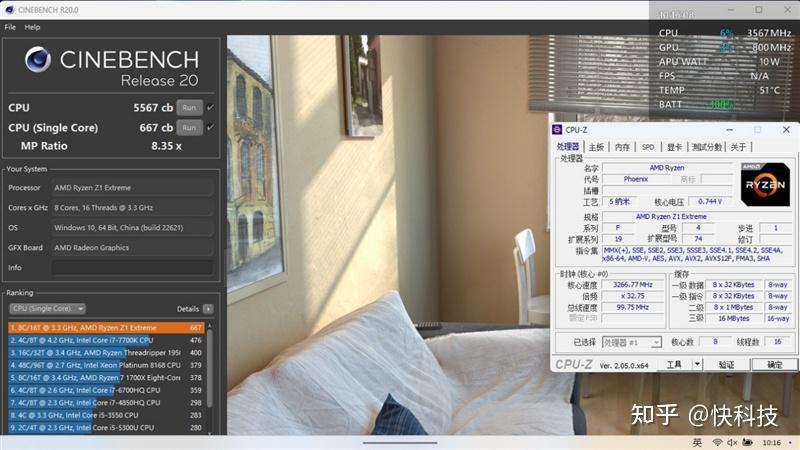Open the Help menu in Cinebench
This screenshot has width=800, height=450.
click(32, 27)
